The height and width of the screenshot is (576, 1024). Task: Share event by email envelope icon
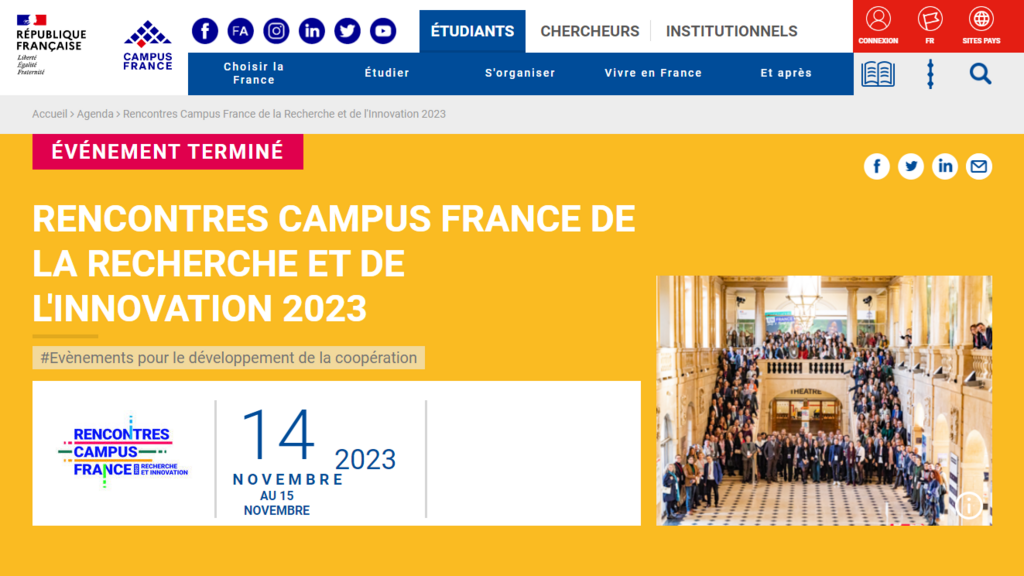tap(978, 167)
